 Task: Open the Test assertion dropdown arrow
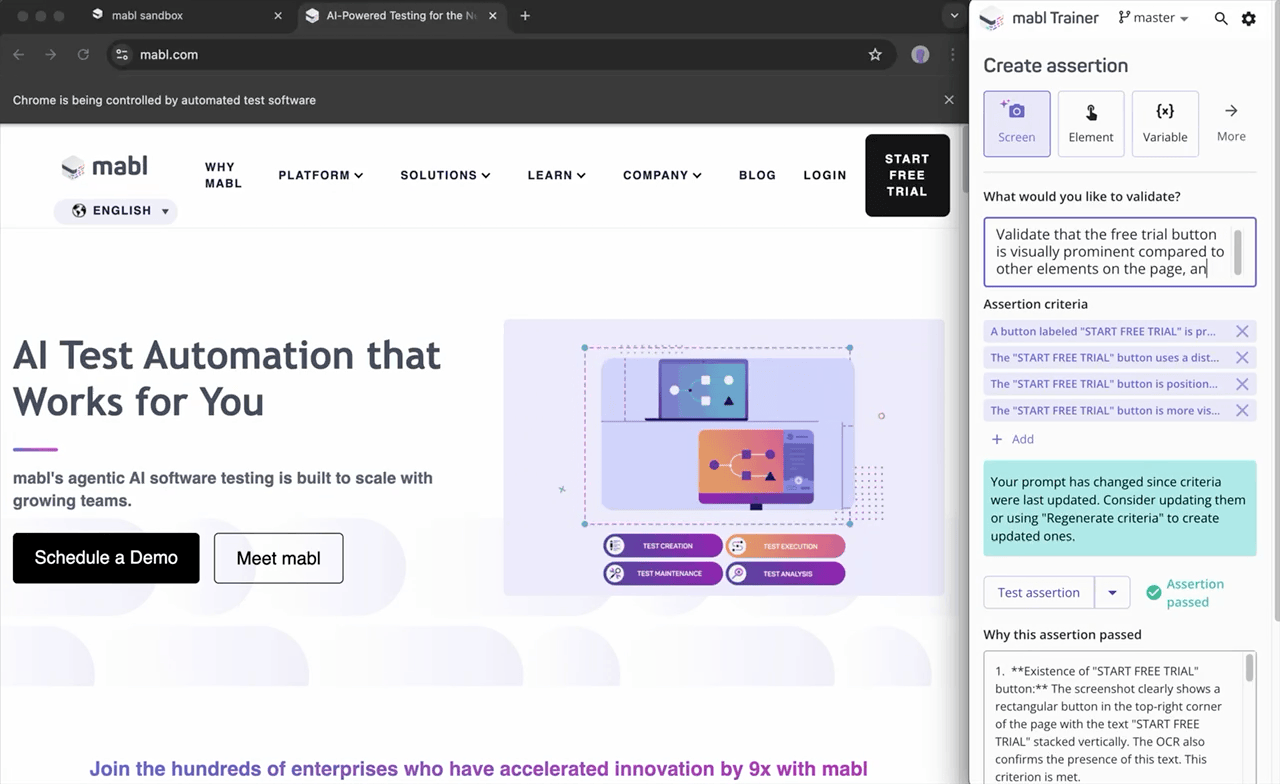1112,593
